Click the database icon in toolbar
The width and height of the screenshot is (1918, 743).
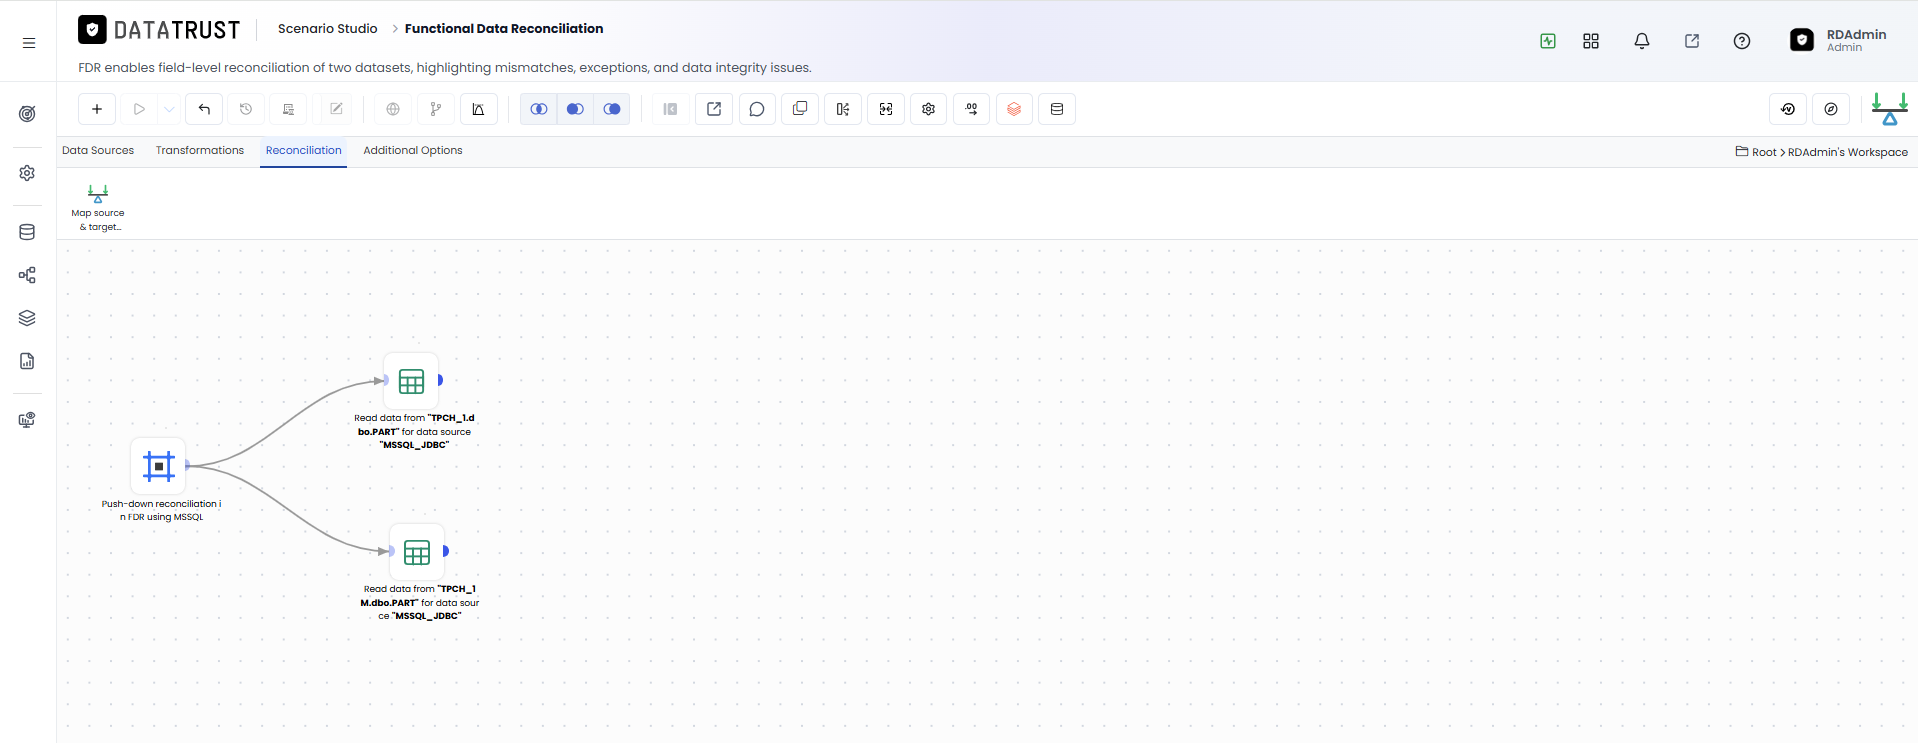(1057, 109)
